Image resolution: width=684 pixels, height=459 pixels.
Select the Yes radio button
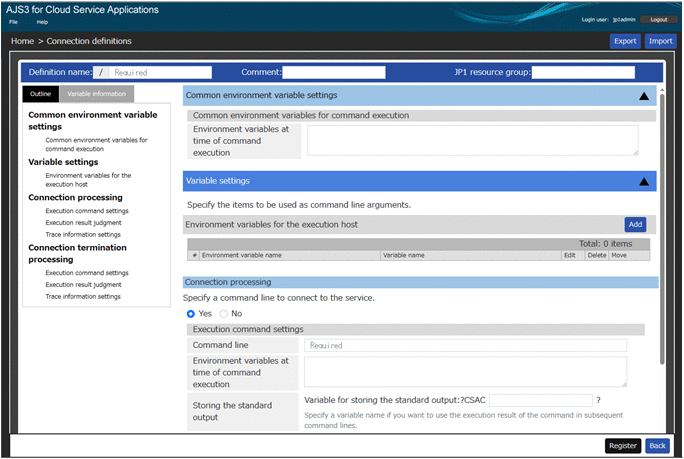click(x=191, y=313)
